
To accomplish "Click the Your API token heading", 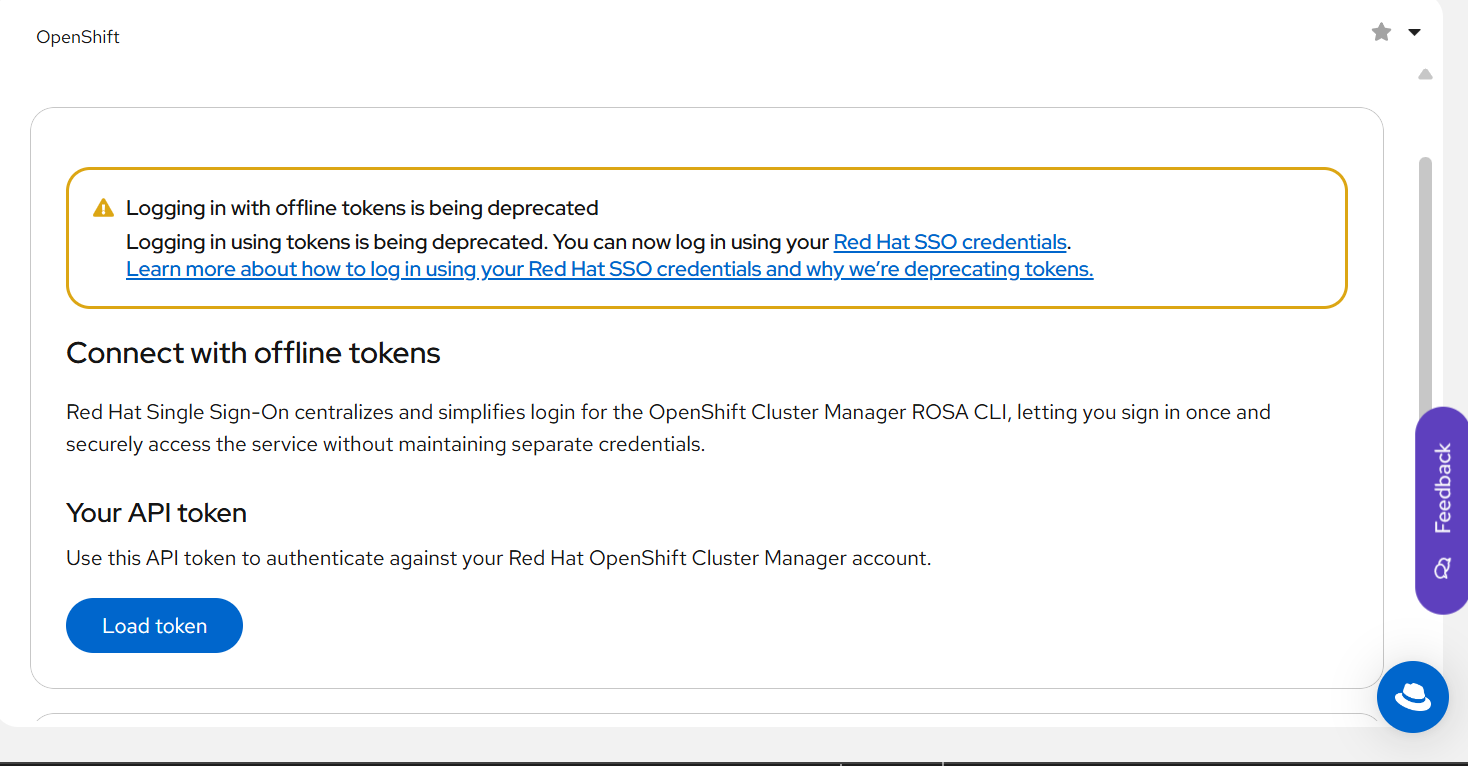I will point(156,513).
